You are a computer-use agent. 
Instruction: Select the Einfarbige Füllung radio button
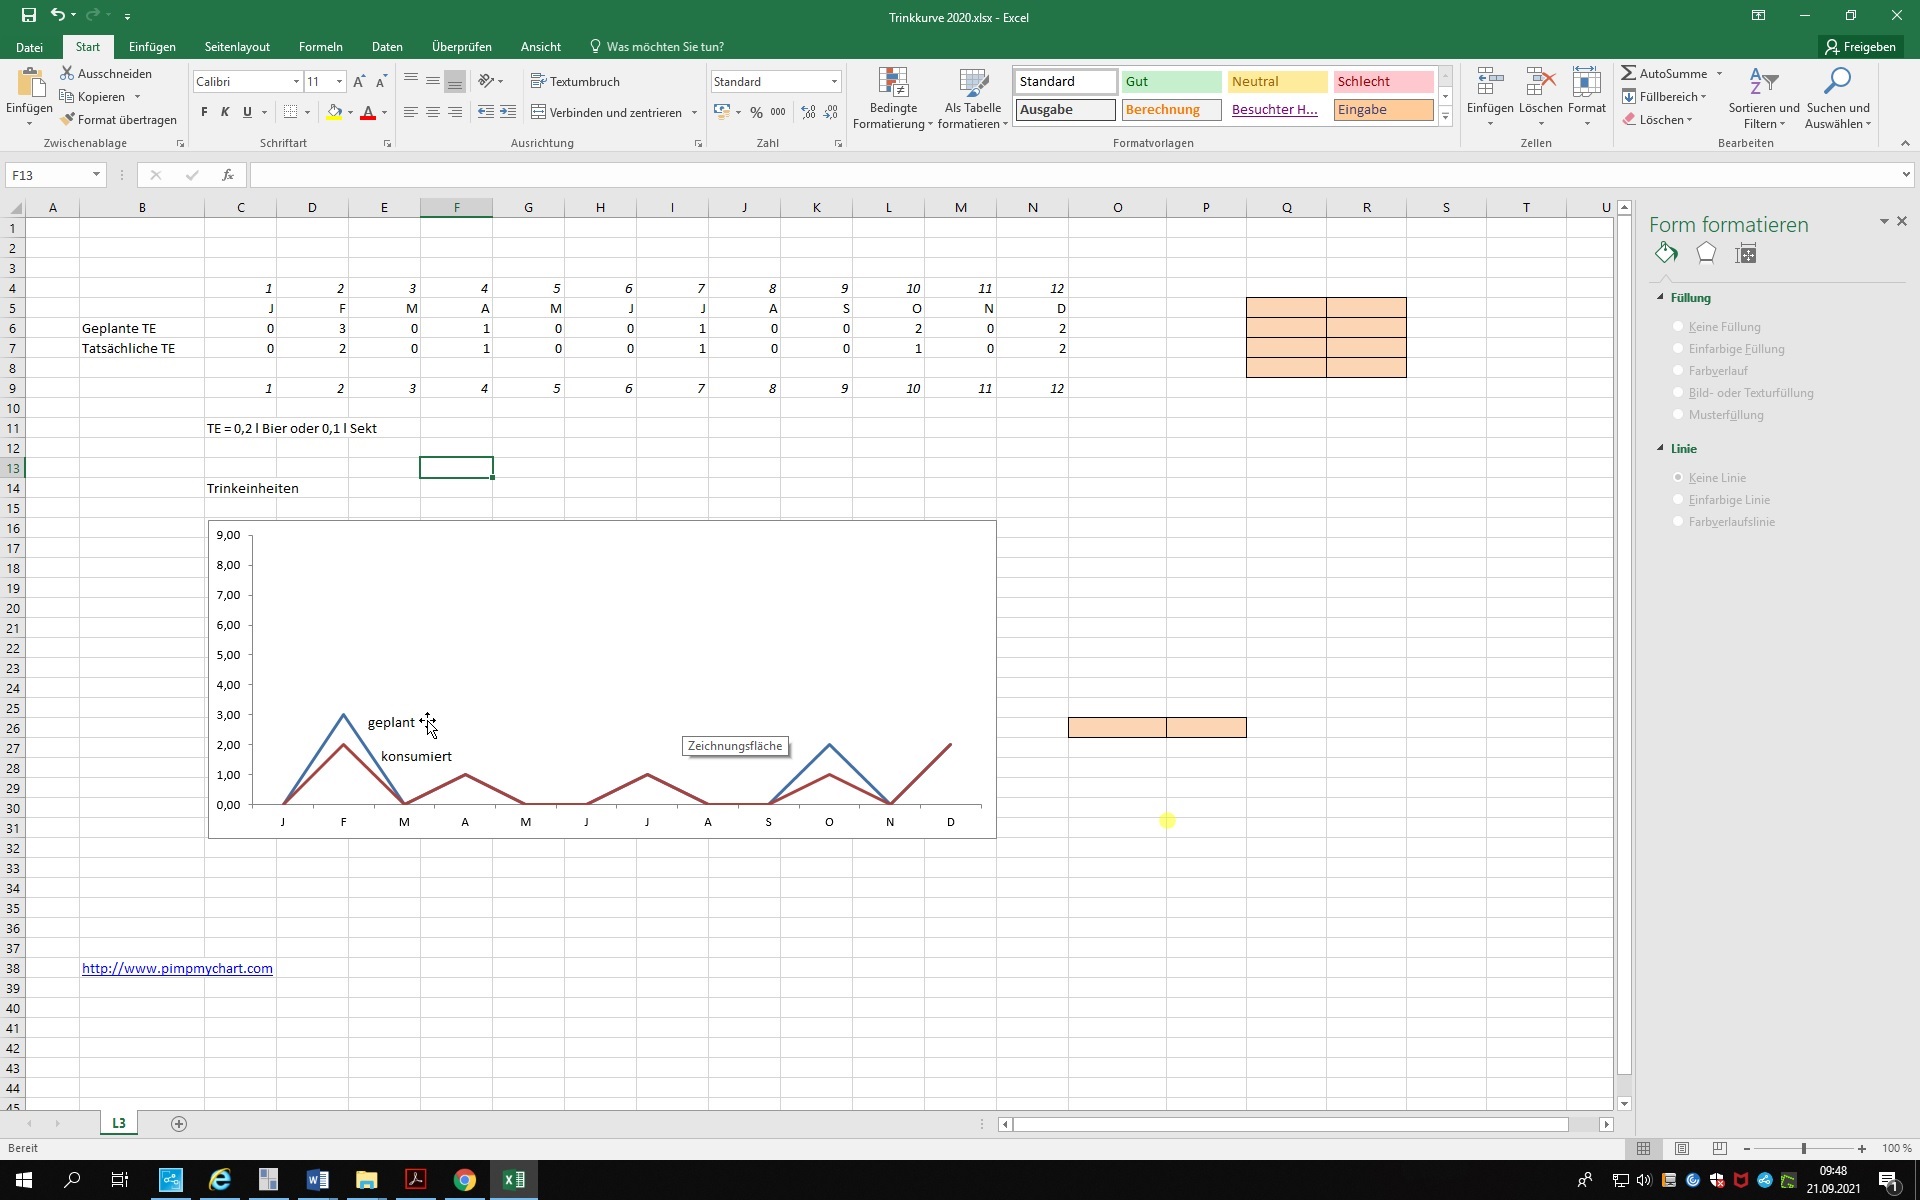click(1678, 349)
